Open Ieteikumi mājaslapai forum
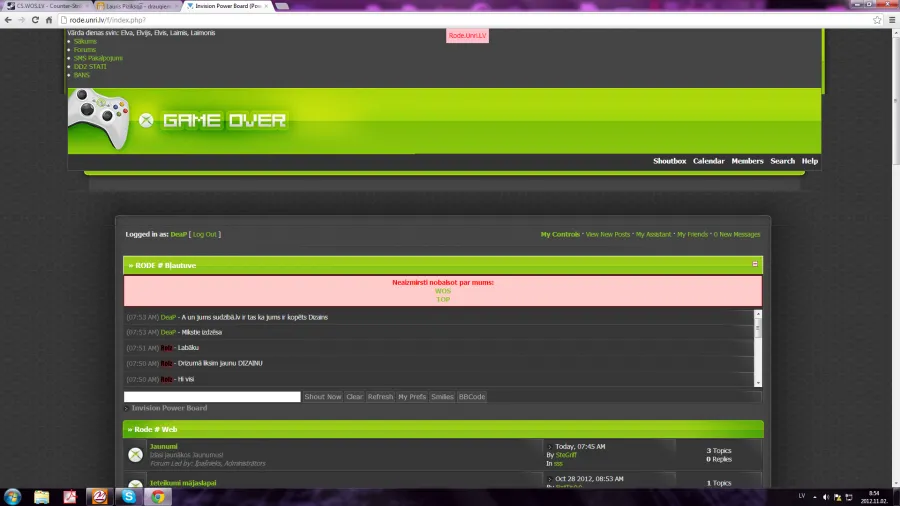The height and width of the screenshot is (506, 900). pyautogui.click(x=183, y=483)
